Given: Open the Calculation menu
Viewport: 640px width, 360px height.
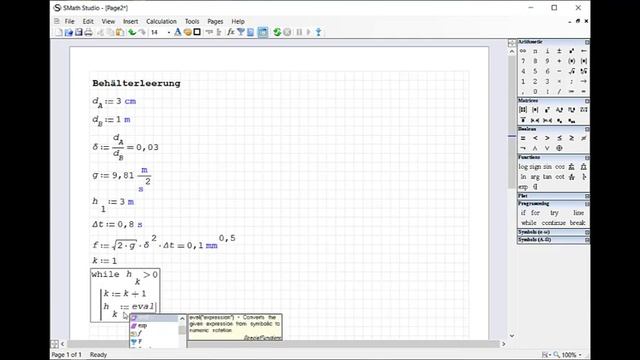Looking at the screenshot, I should (161, 21).
